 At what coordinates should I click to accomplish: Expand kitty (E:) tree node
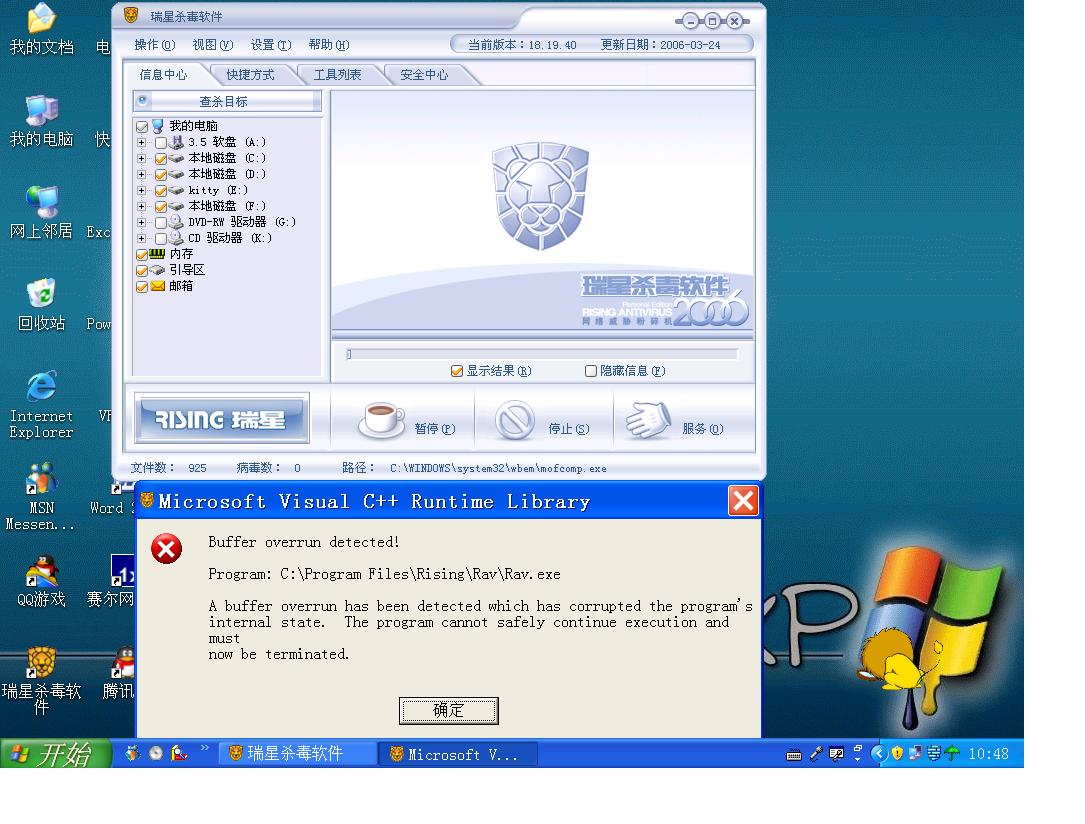click(x=141, y=190)
